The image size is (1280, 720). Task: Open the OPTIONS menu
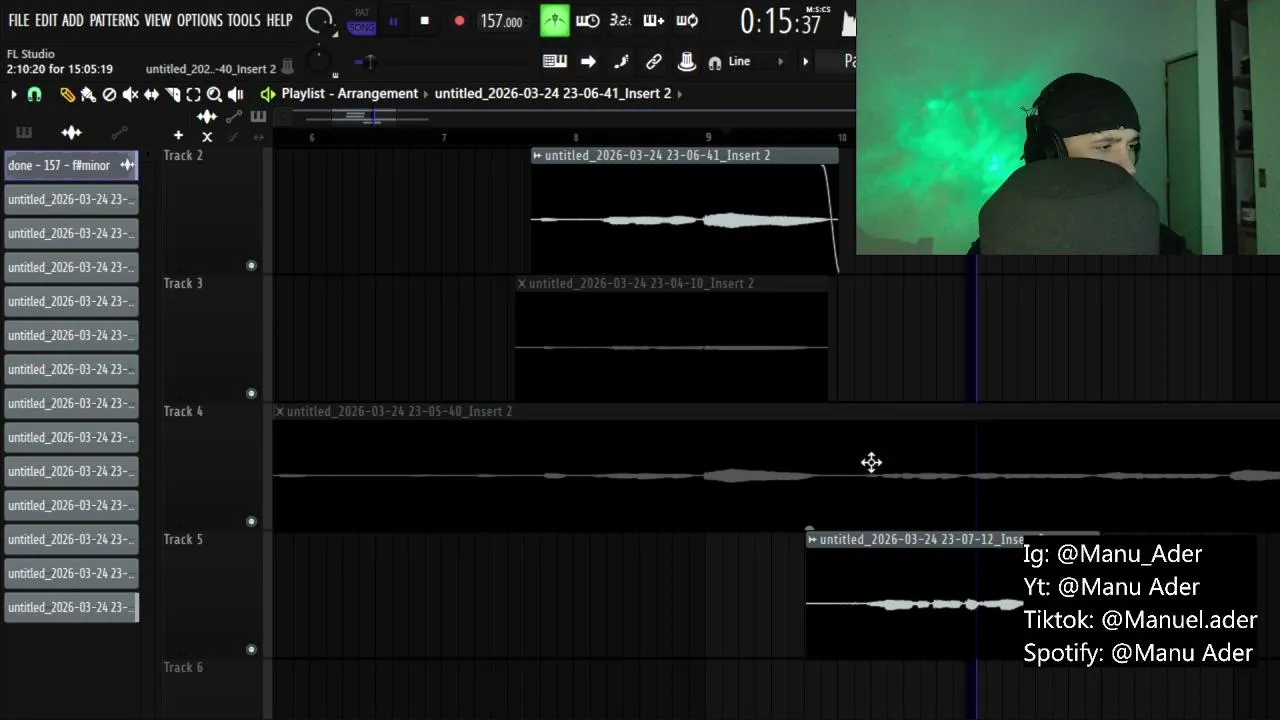pos(199,20)
